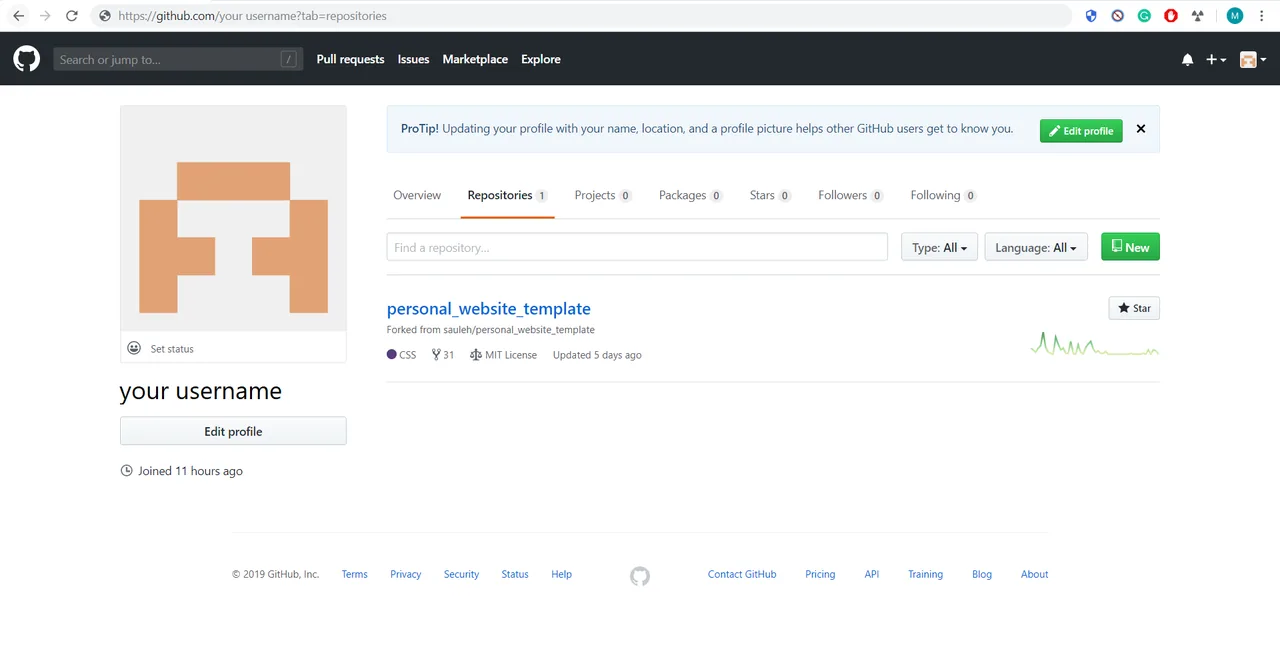Open the Blog footer link
This screenshot has height=657, width=1280.
click(x=982, y=575)
